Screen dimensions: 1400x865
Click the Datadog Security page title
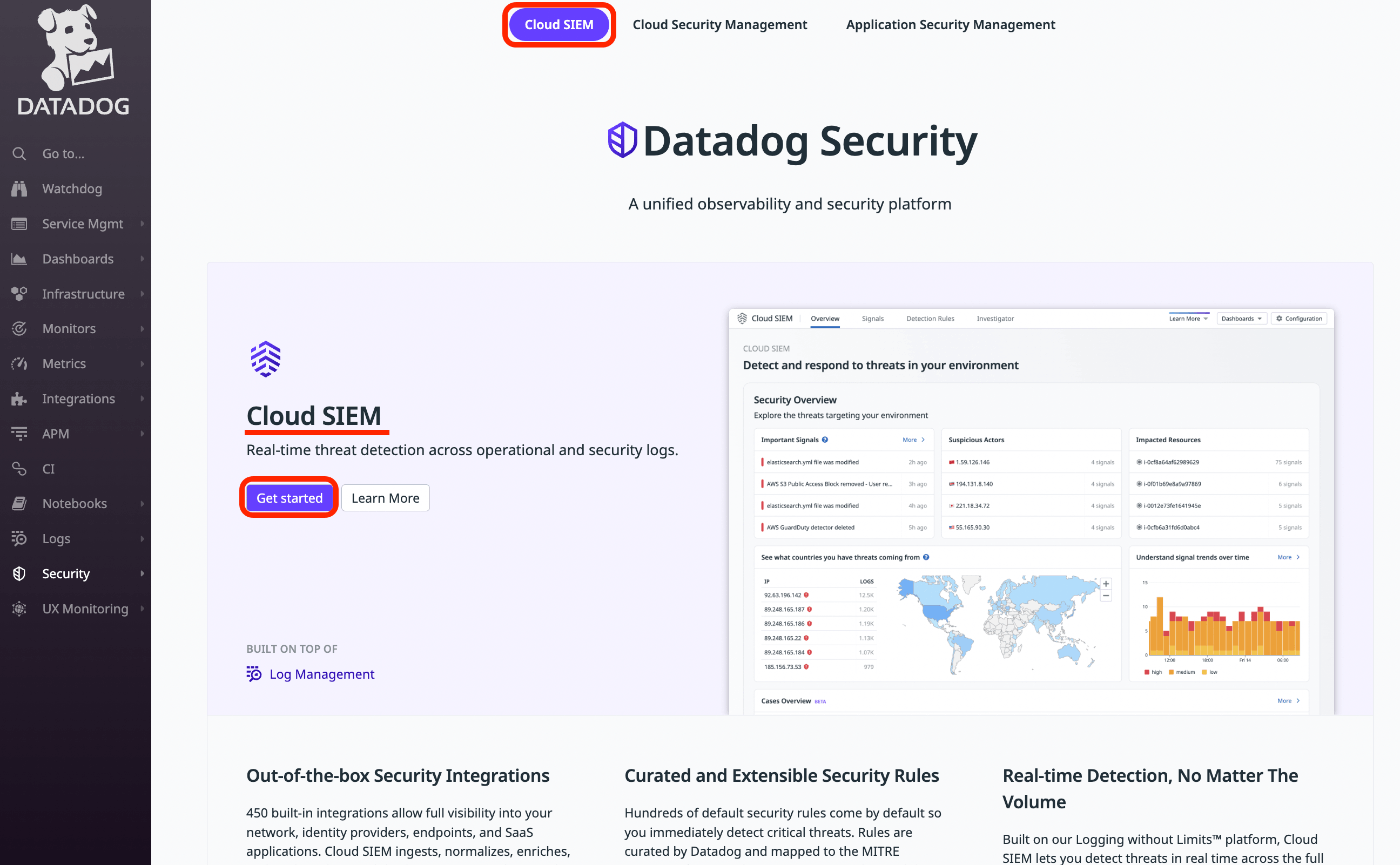[810, 141]
